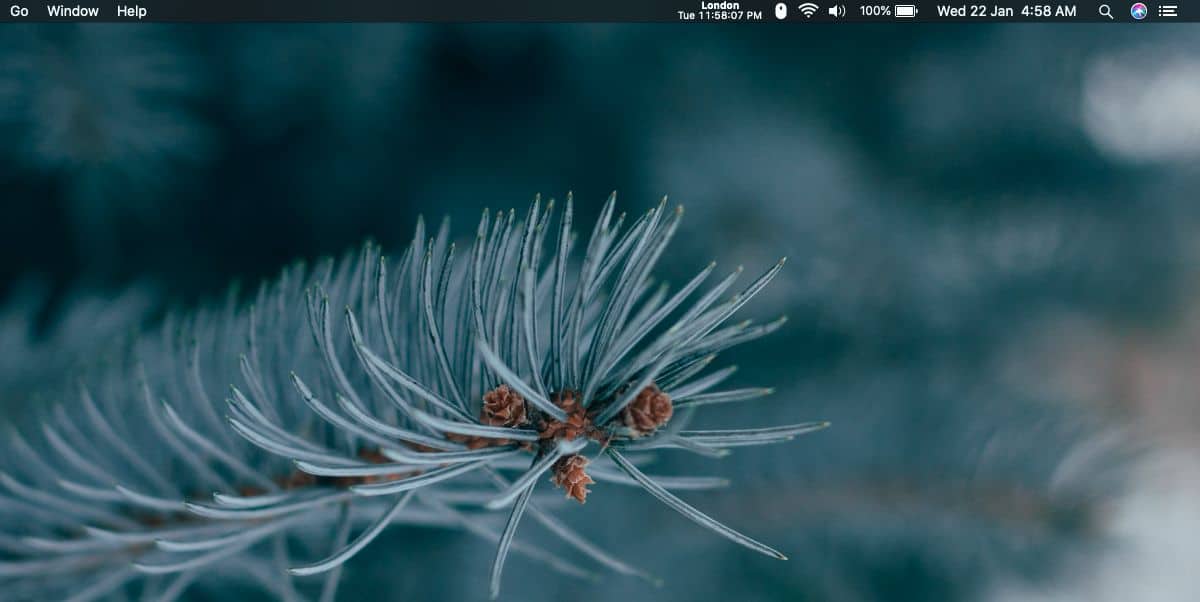The image size is (1200, 602).
Task: Click the 100% battery percentage text
Action: [873, 11]
